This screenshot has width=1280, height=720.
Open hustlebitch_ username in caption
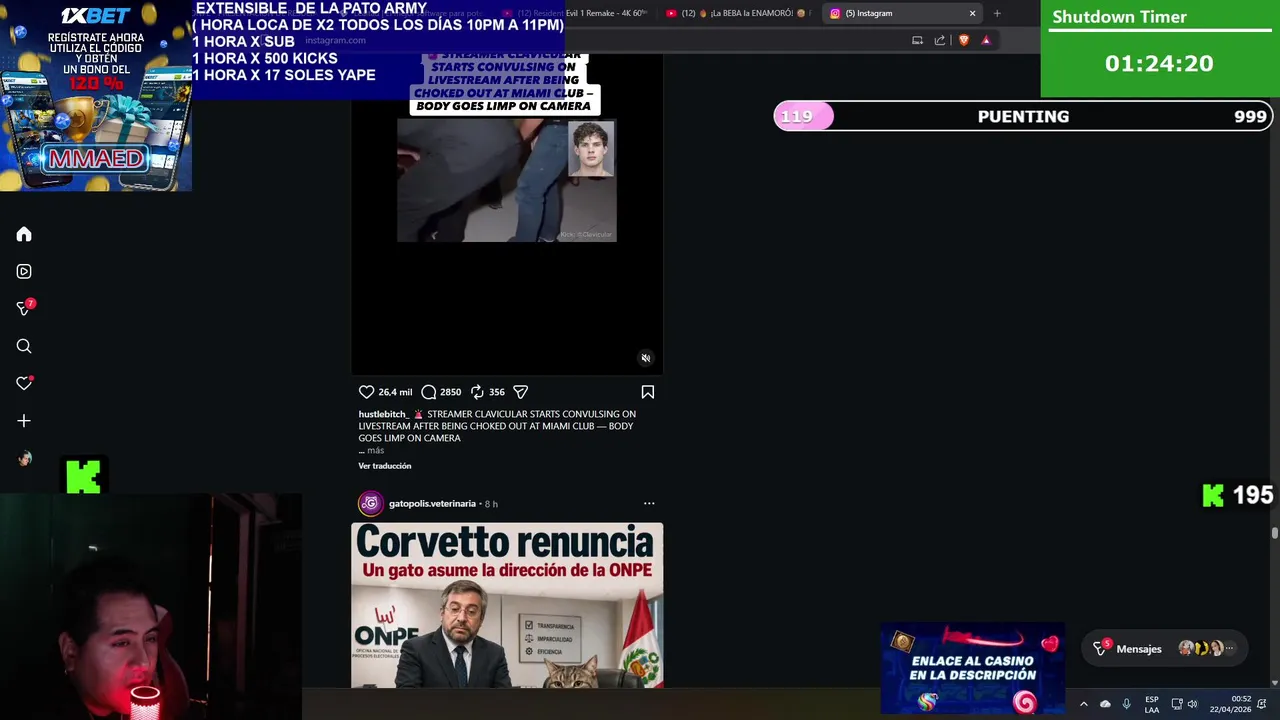383,414
